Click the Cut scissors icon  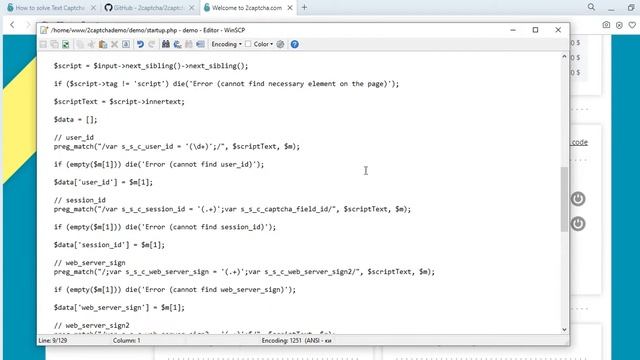pos(91,44)
